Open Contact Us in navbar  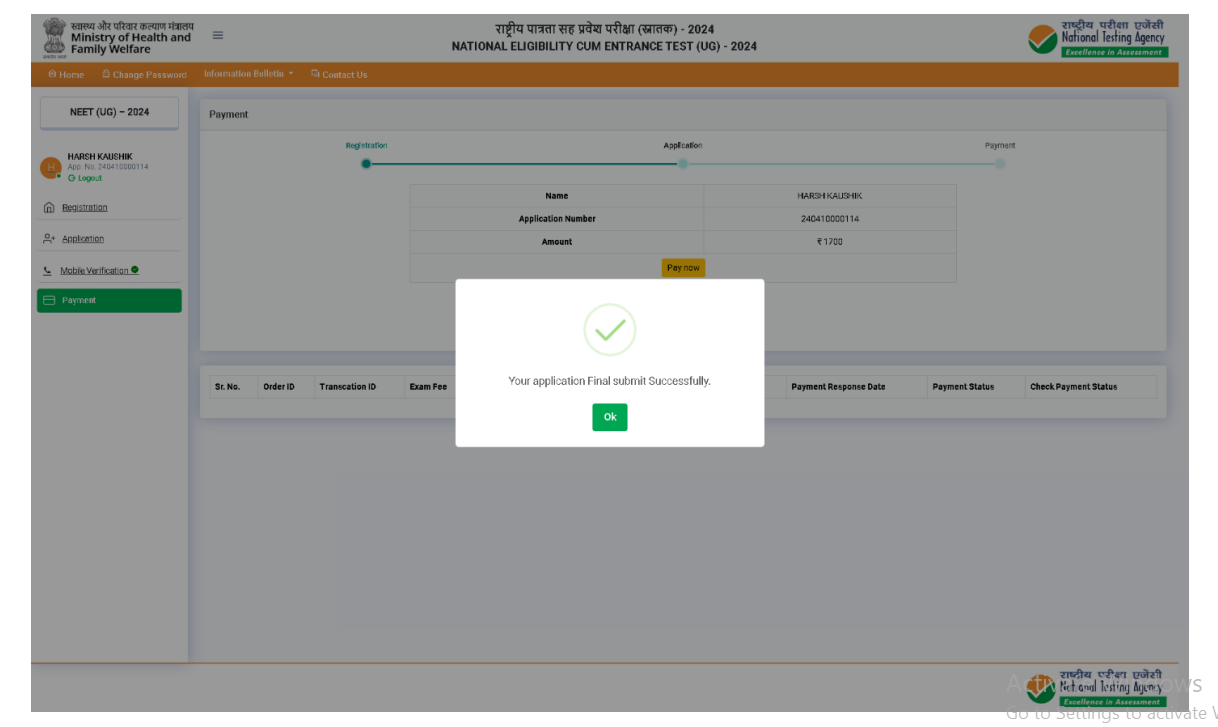(339, 75)
